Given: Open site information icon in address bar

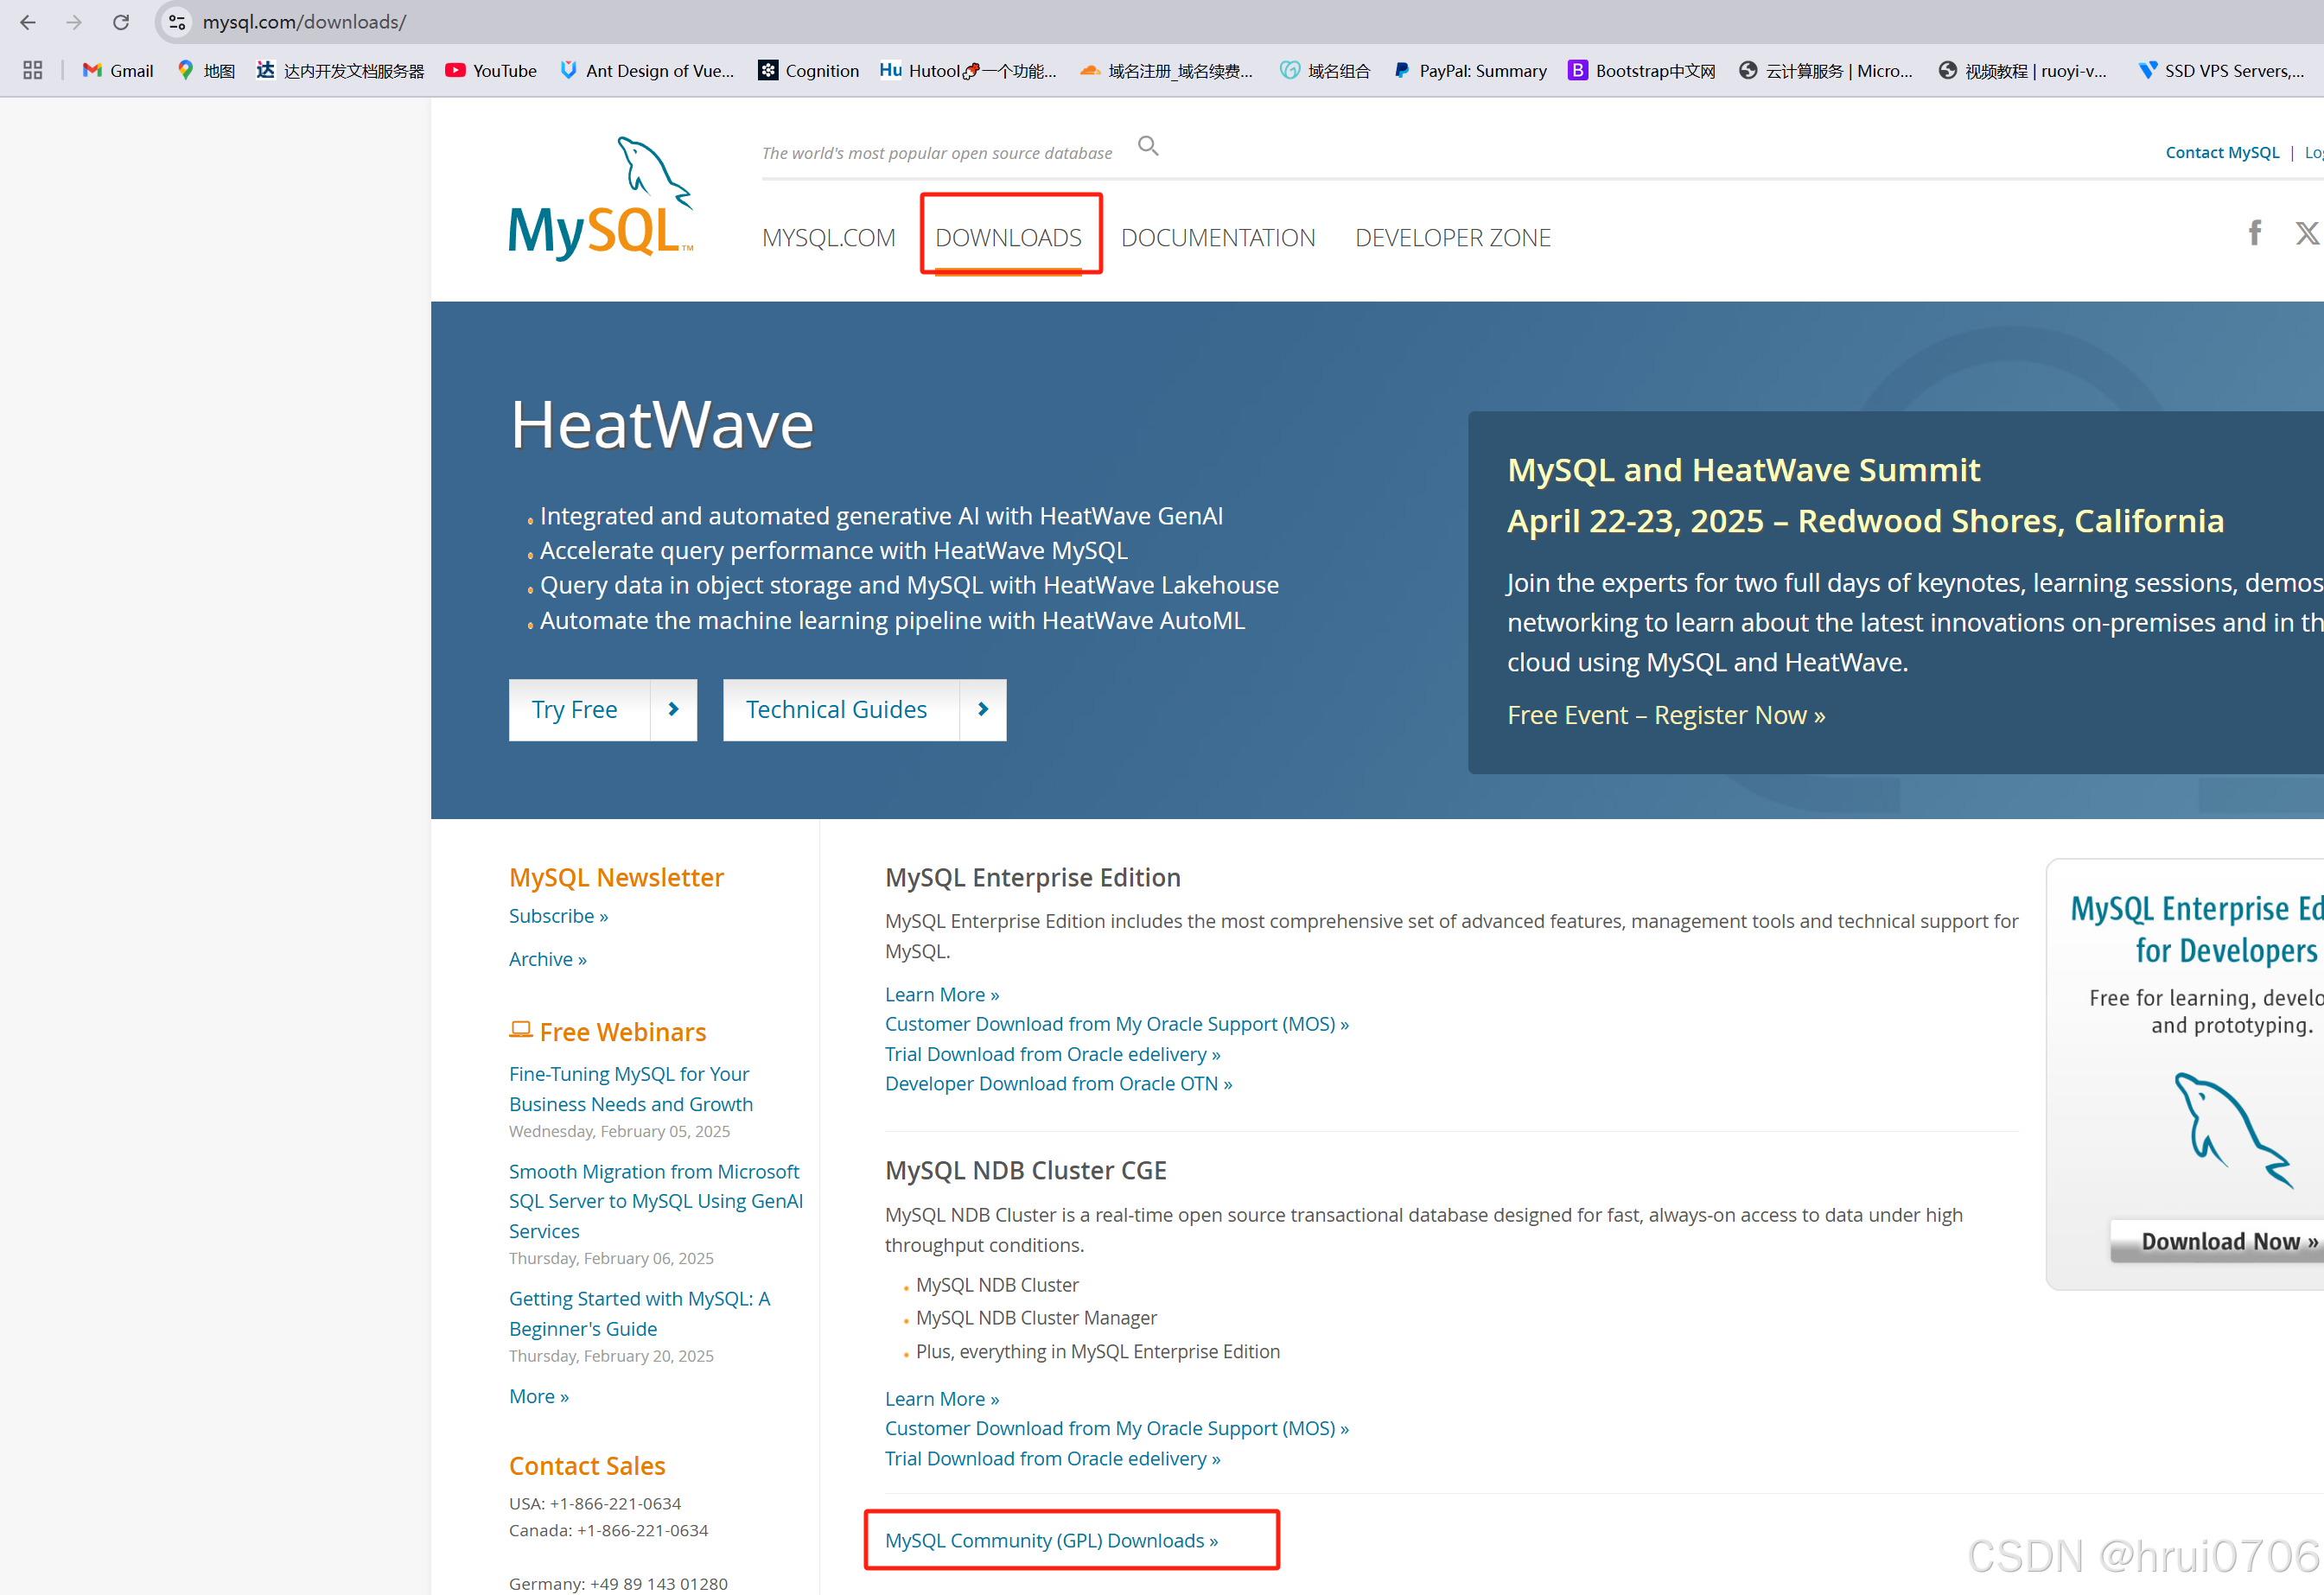Looking at the screenshot, I should coord(177,22).
